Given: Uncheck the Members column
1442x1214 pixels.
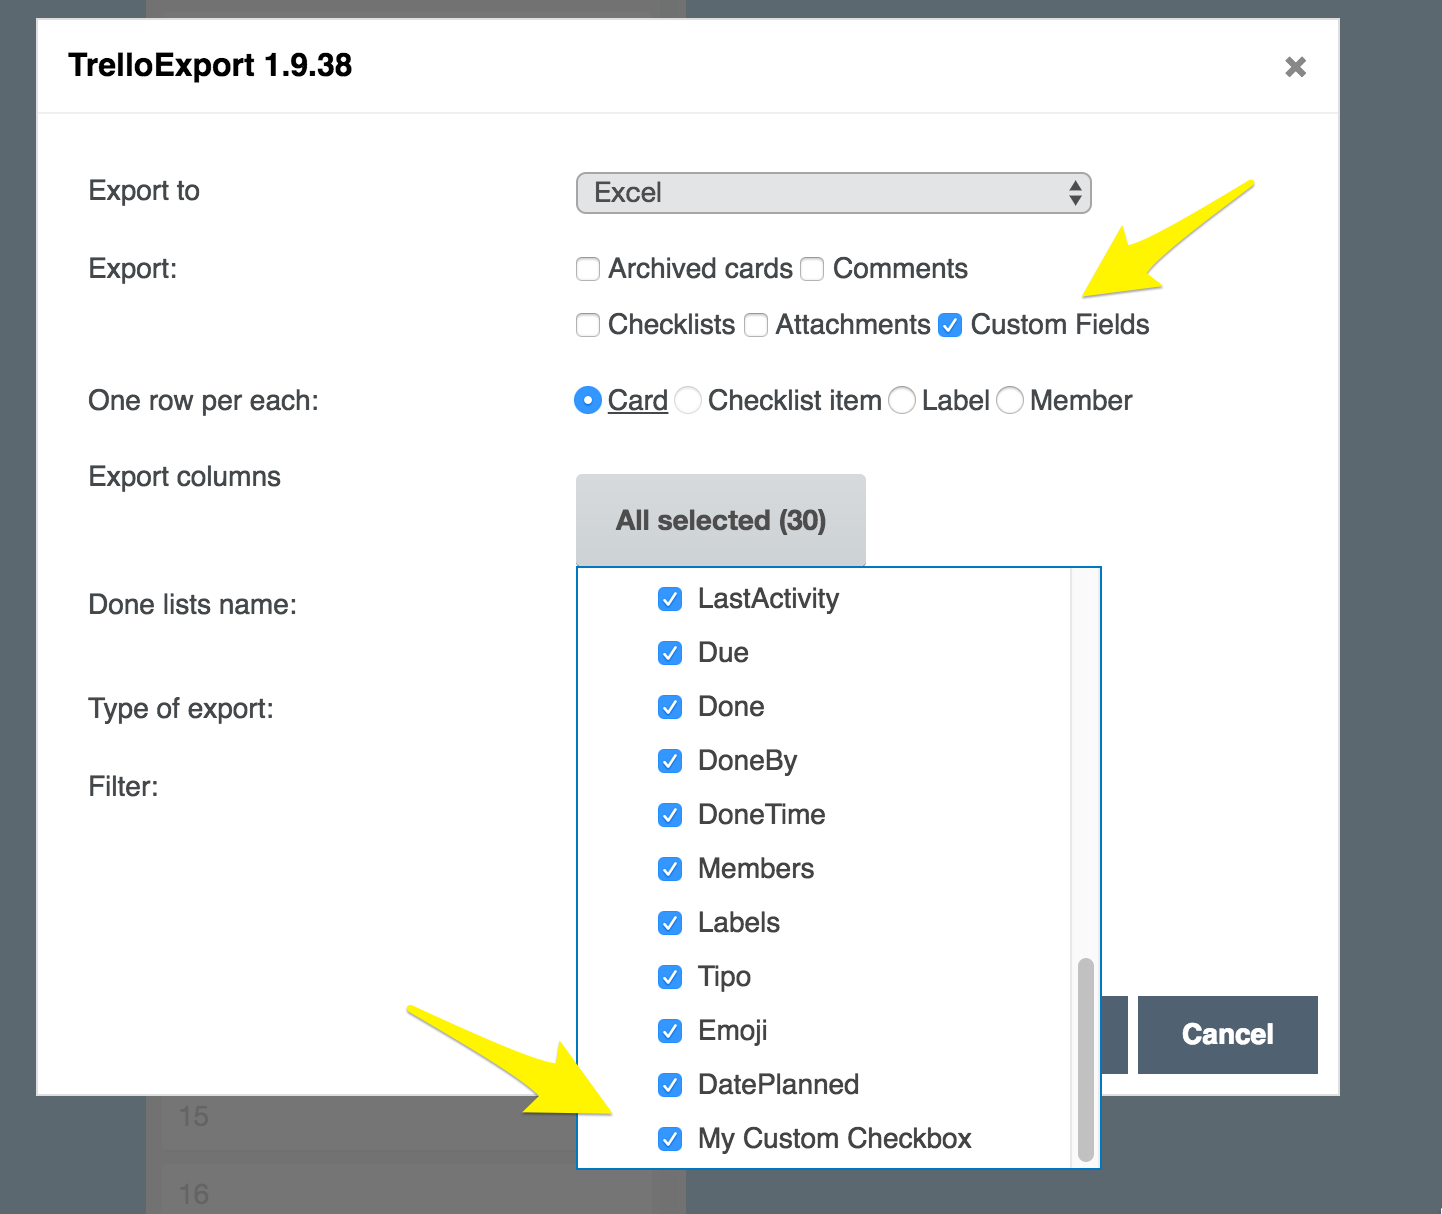Looking at the screenshot, I should click(670, 868).
